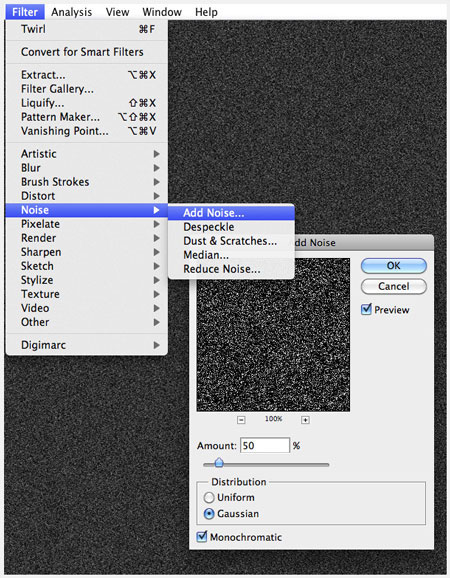
Task: Choose Add Noise from Noise submenu
Action: [x=231, y=213]
